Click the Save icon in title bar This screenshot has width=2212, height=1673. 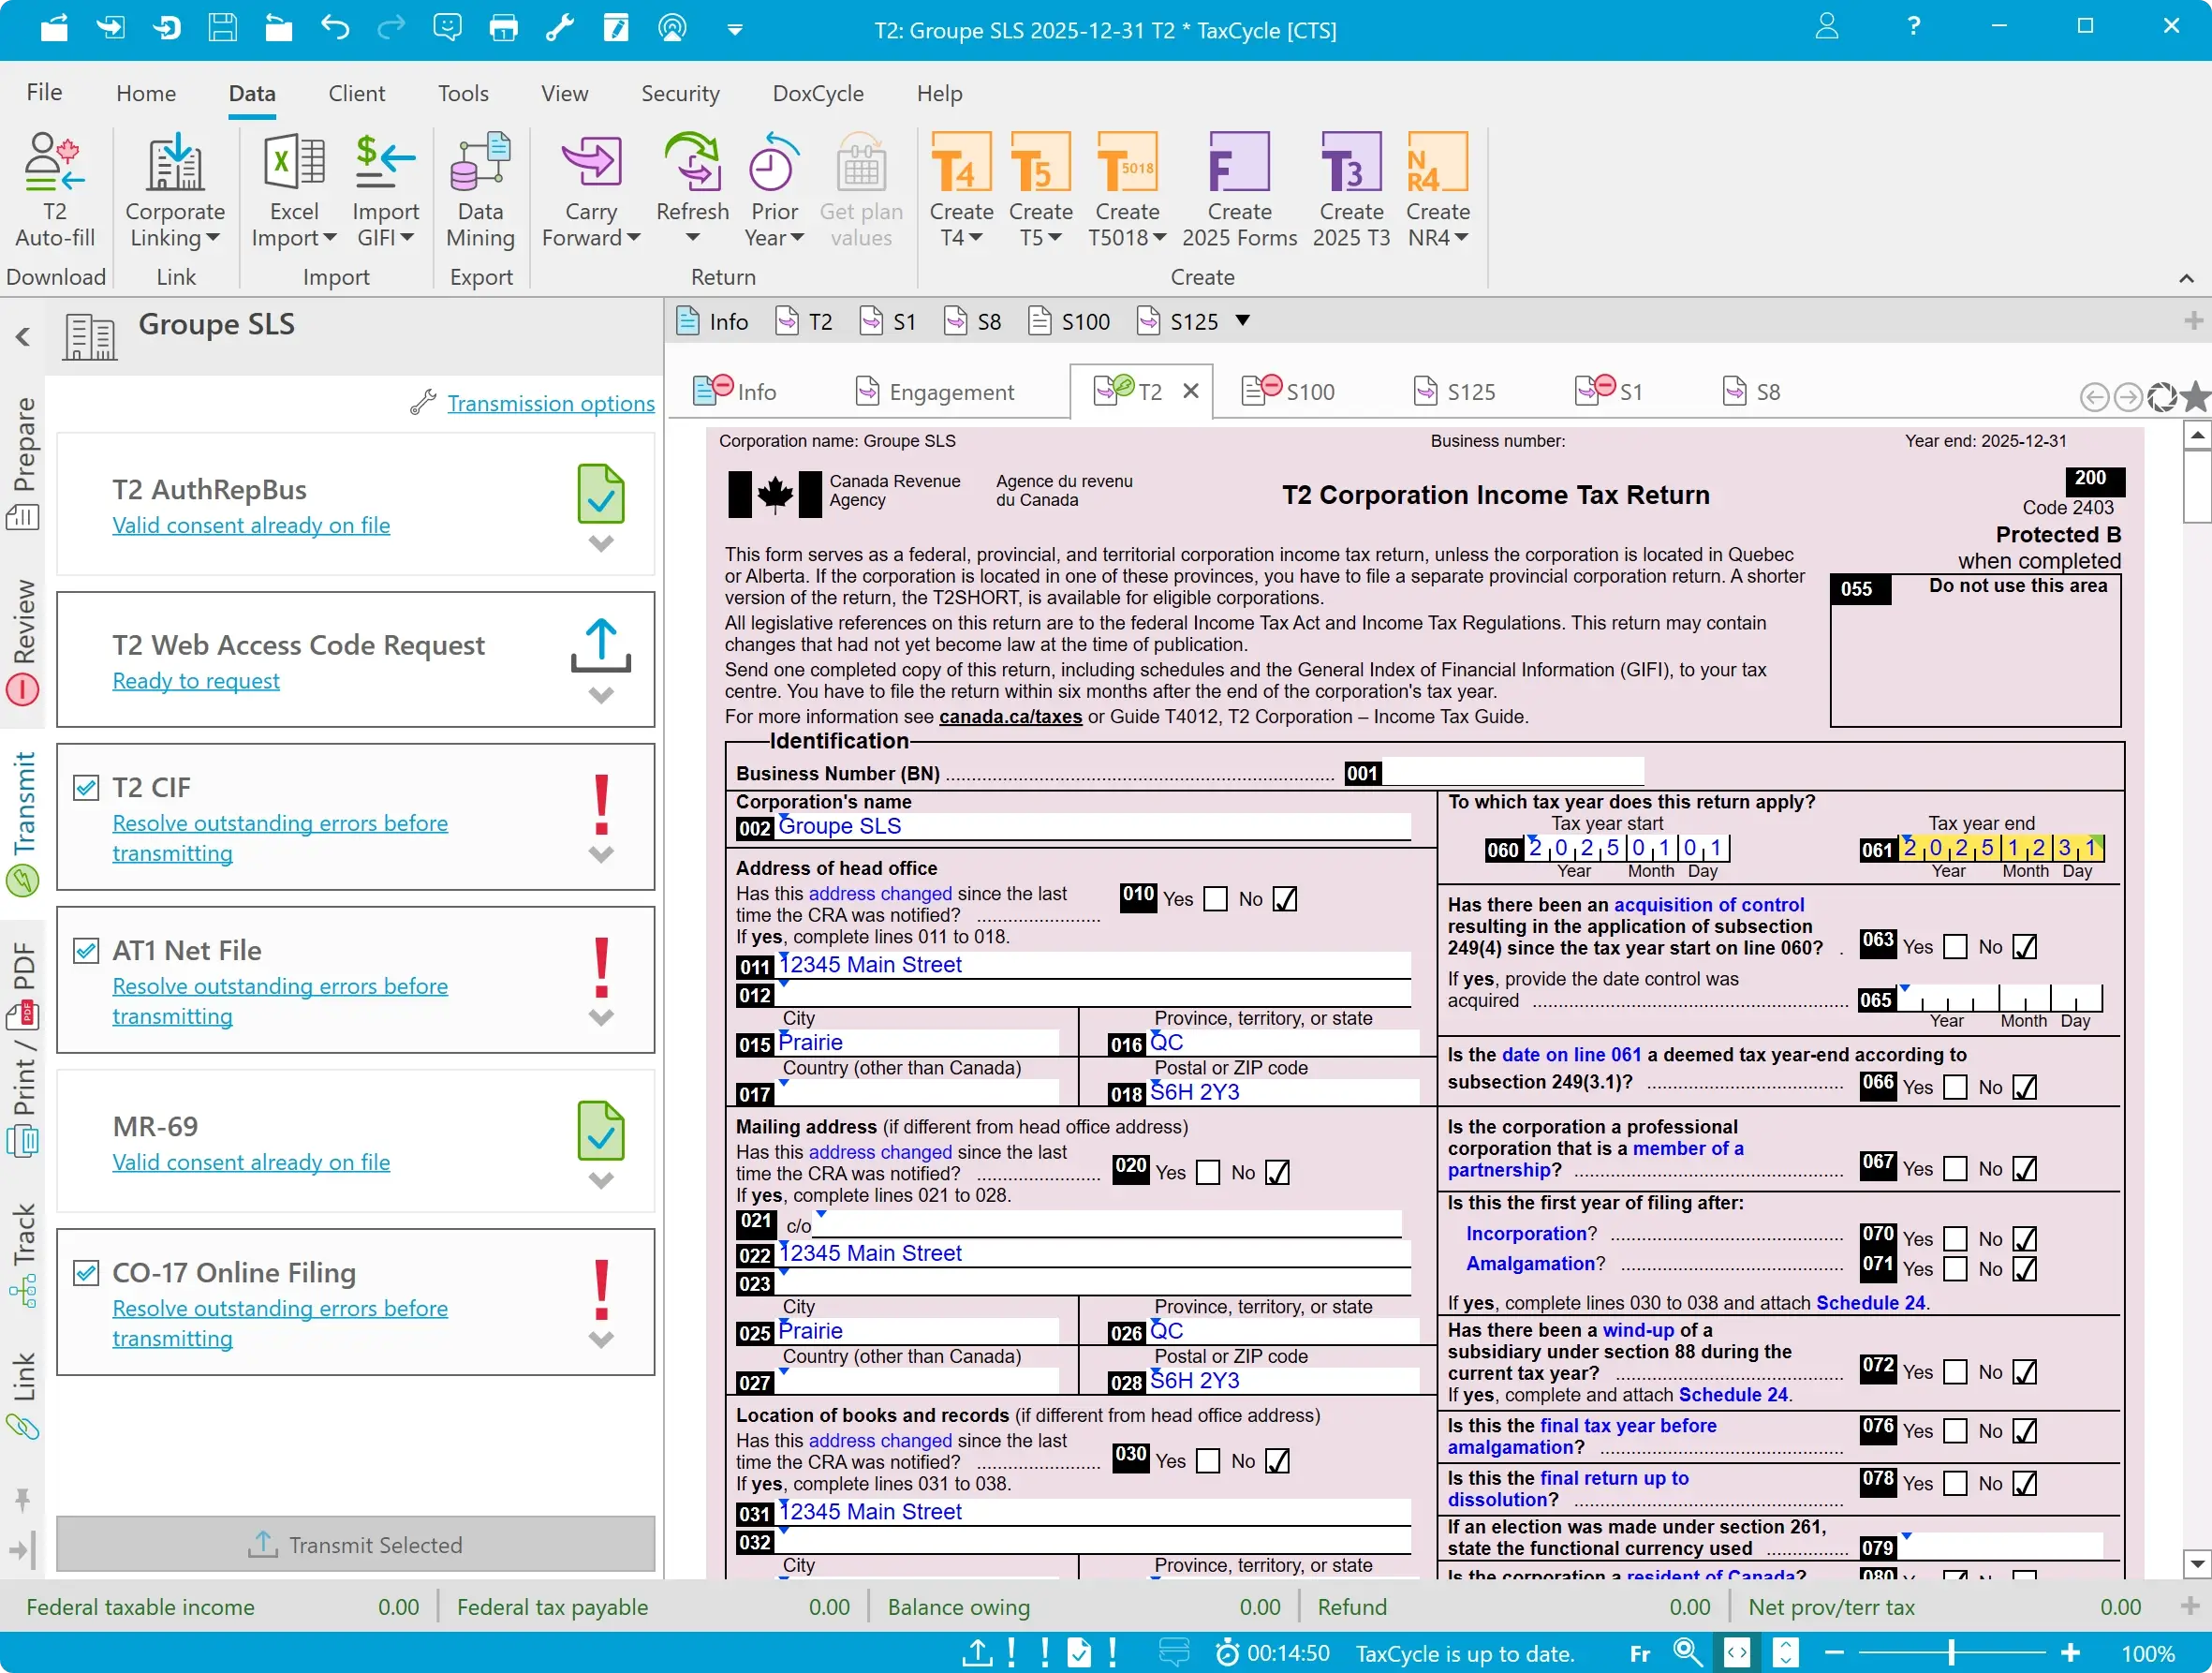tap(222, 27)
